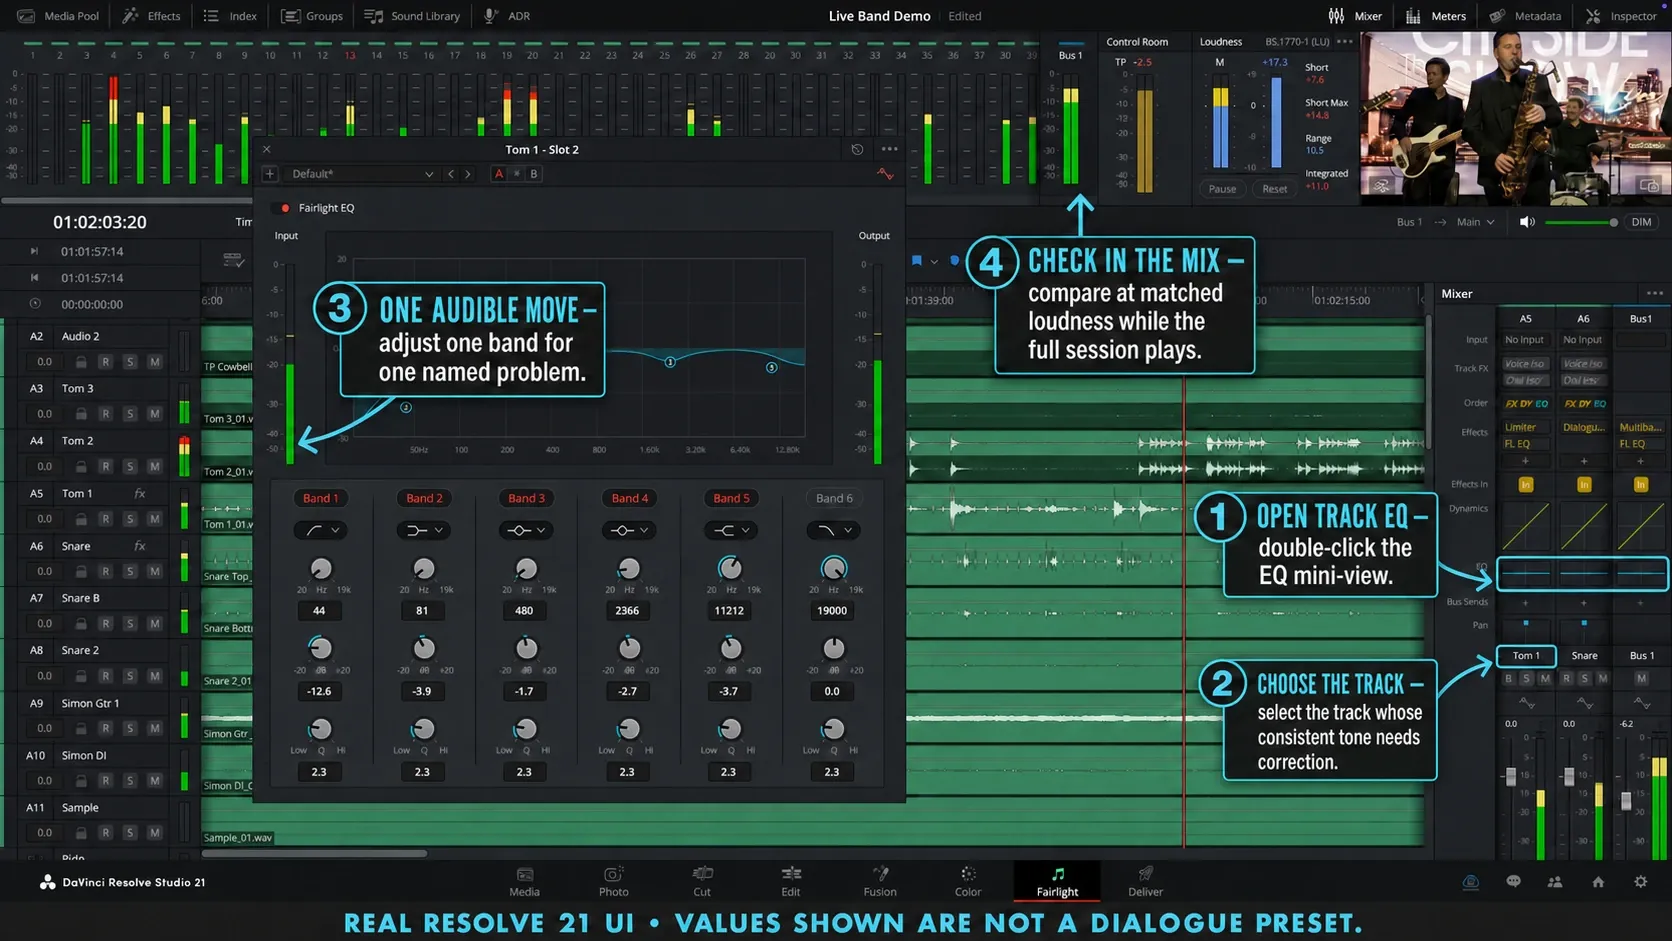This screenshot has width=1672, height=941.
Task: Pause the loudness meter
Action: 1222,189
